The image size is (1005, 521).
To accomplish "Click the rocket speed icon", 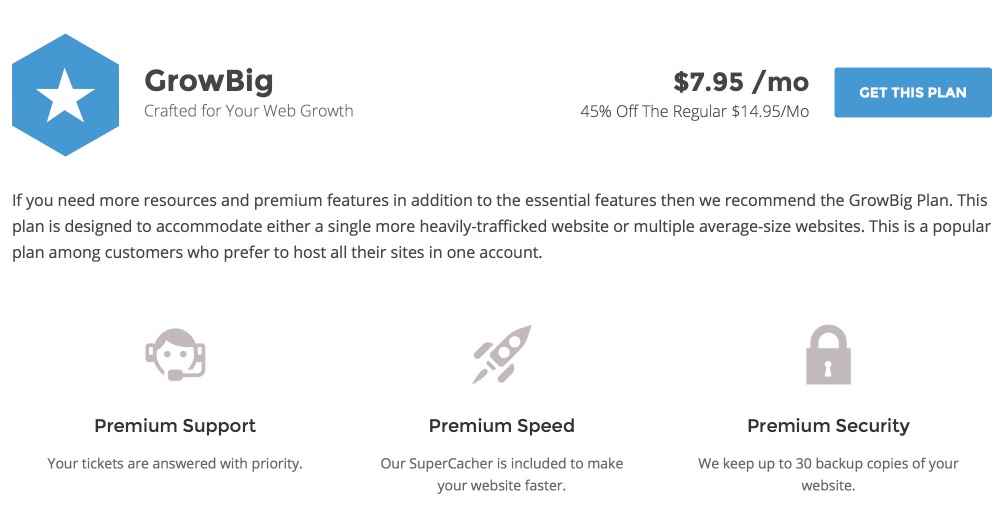I will [x=502, y=354].
